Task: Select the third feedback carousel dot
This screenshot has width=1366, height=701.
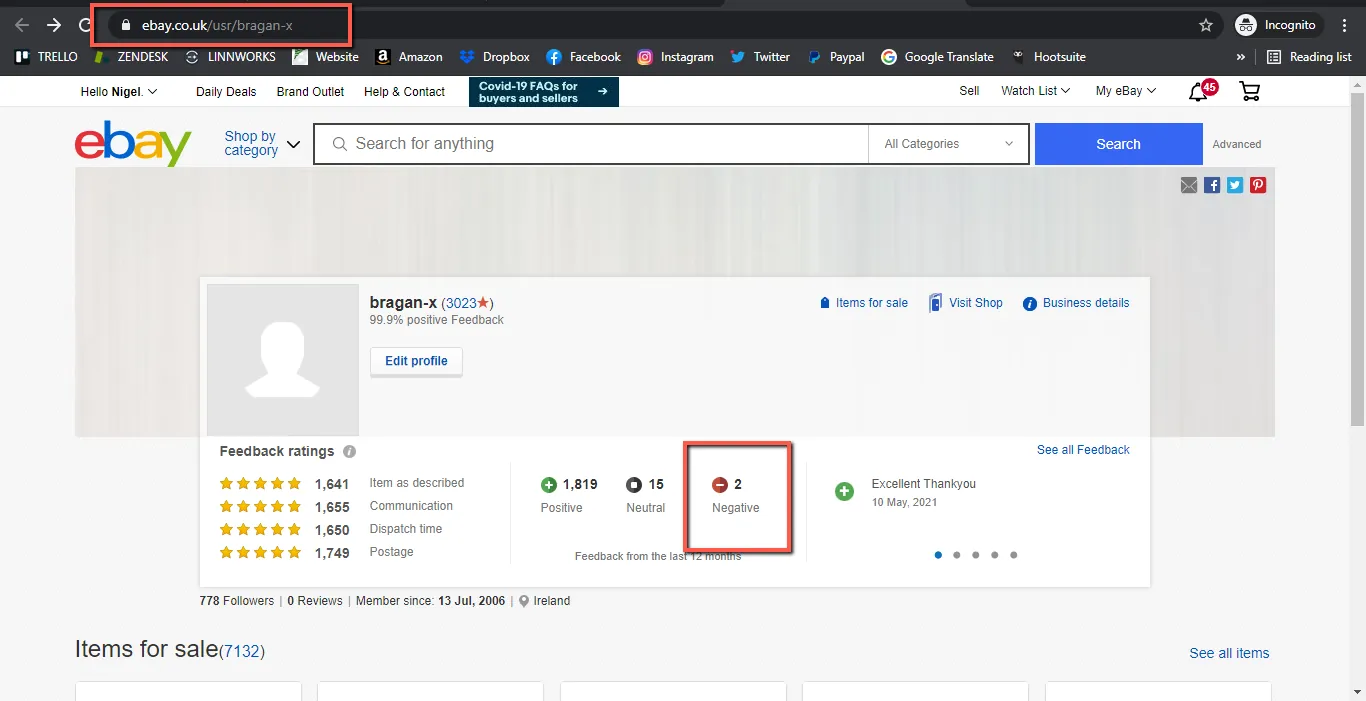Action: [976, 555]
